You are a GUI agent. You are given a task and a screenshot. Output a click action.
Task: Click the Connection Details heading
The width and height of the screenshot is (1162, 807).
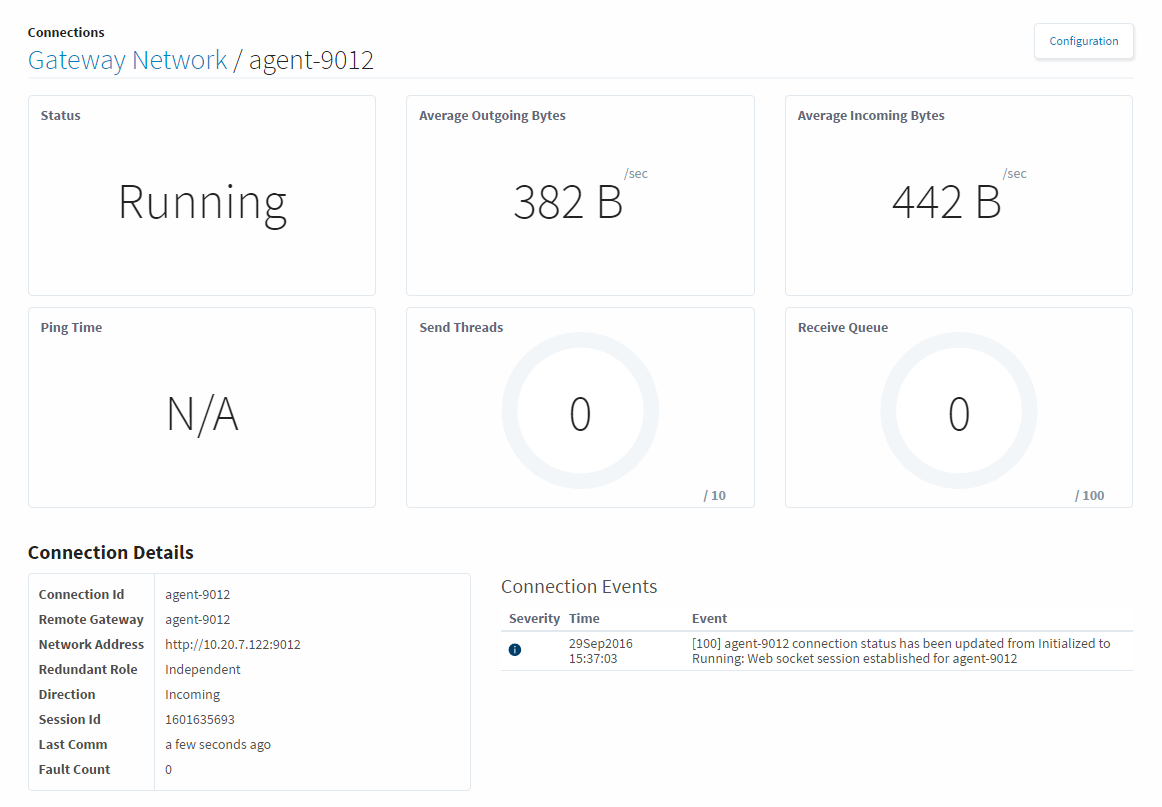111,553
